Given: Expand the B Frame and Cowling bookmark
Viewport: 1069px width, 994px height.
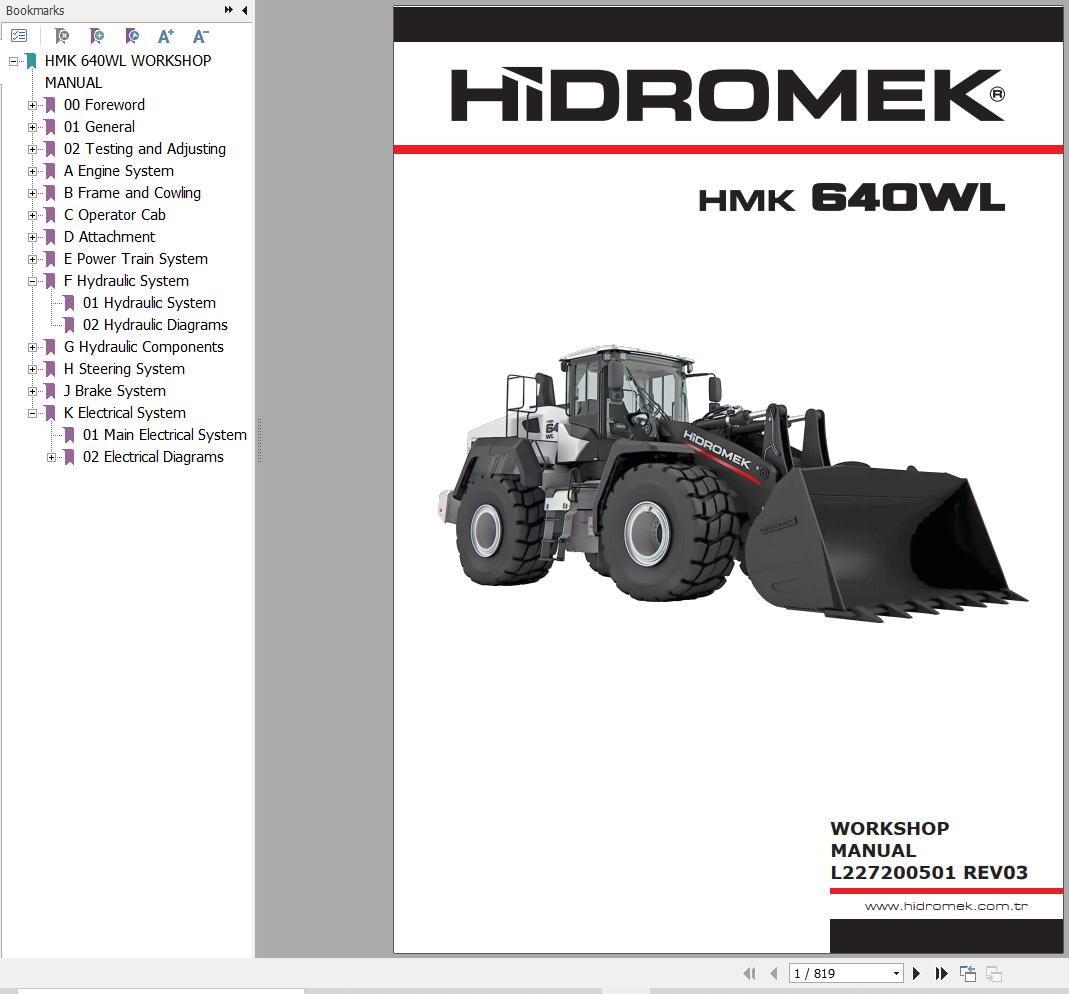Looking at the screenshot, I should (x=32, y=194).
